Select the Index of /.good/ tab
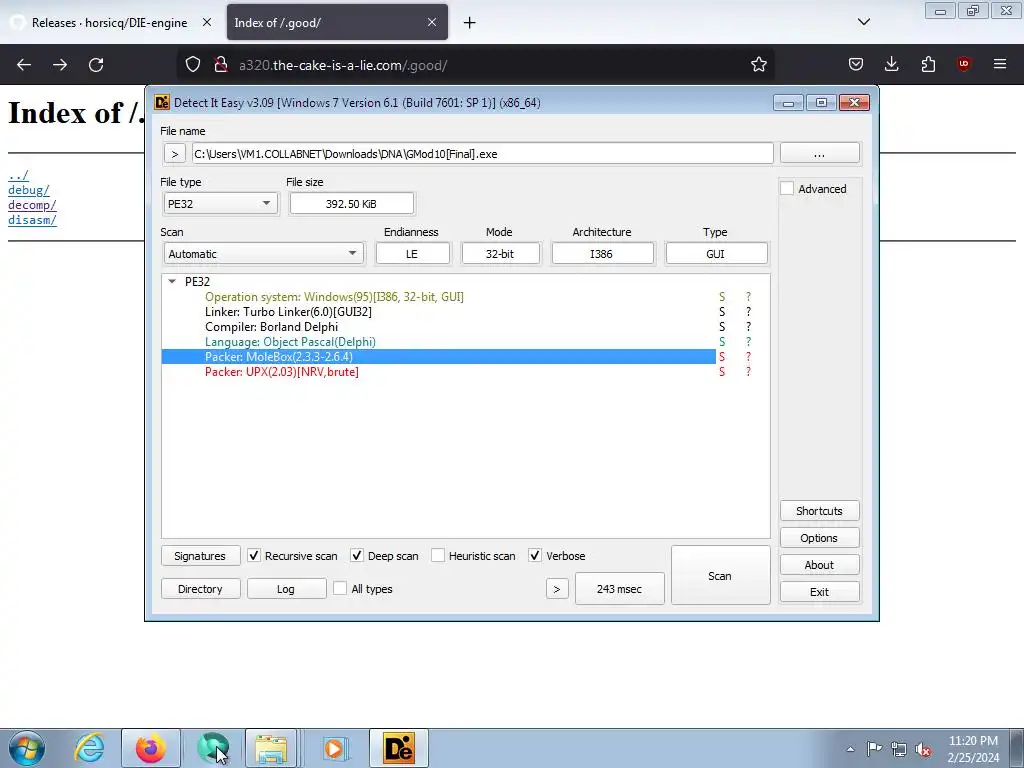Screen dimensions: 1024x768 (x=337, y=23)
